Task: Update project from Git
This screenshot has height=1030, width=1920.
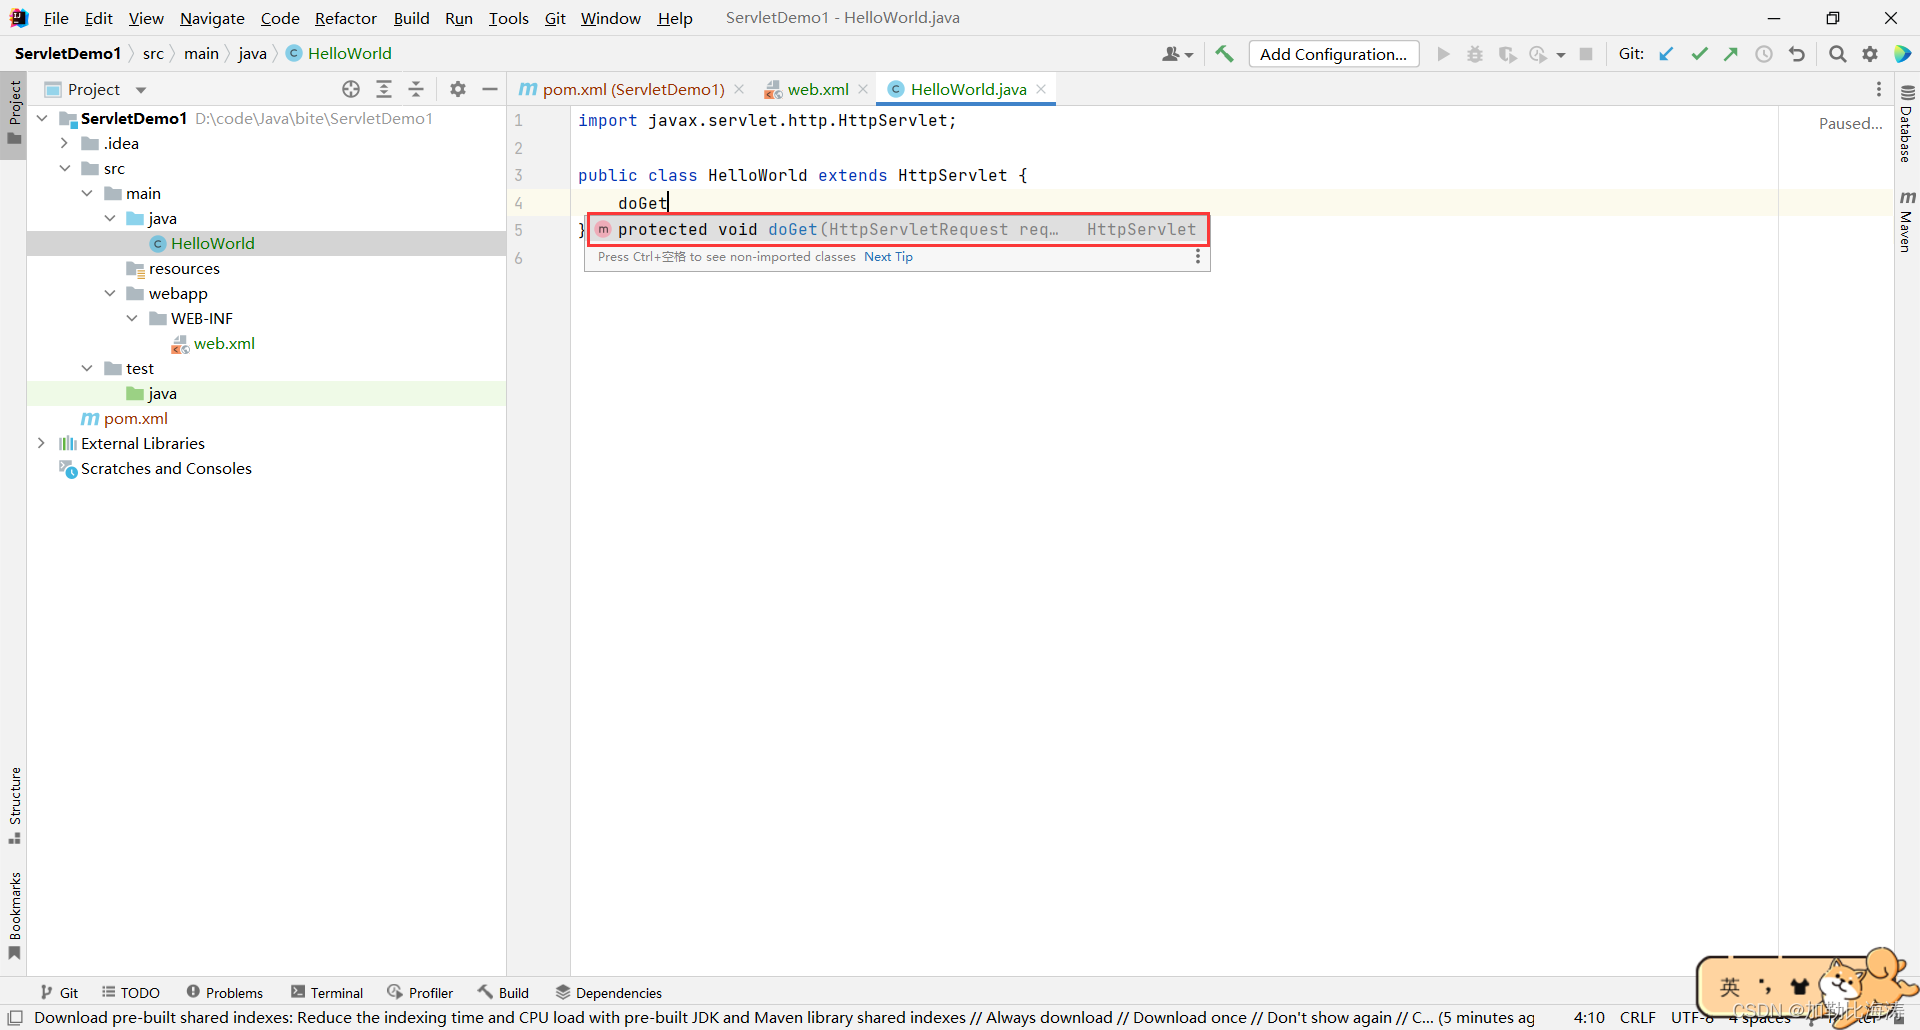Action: pyautogui.click(x=1667, y=54)
